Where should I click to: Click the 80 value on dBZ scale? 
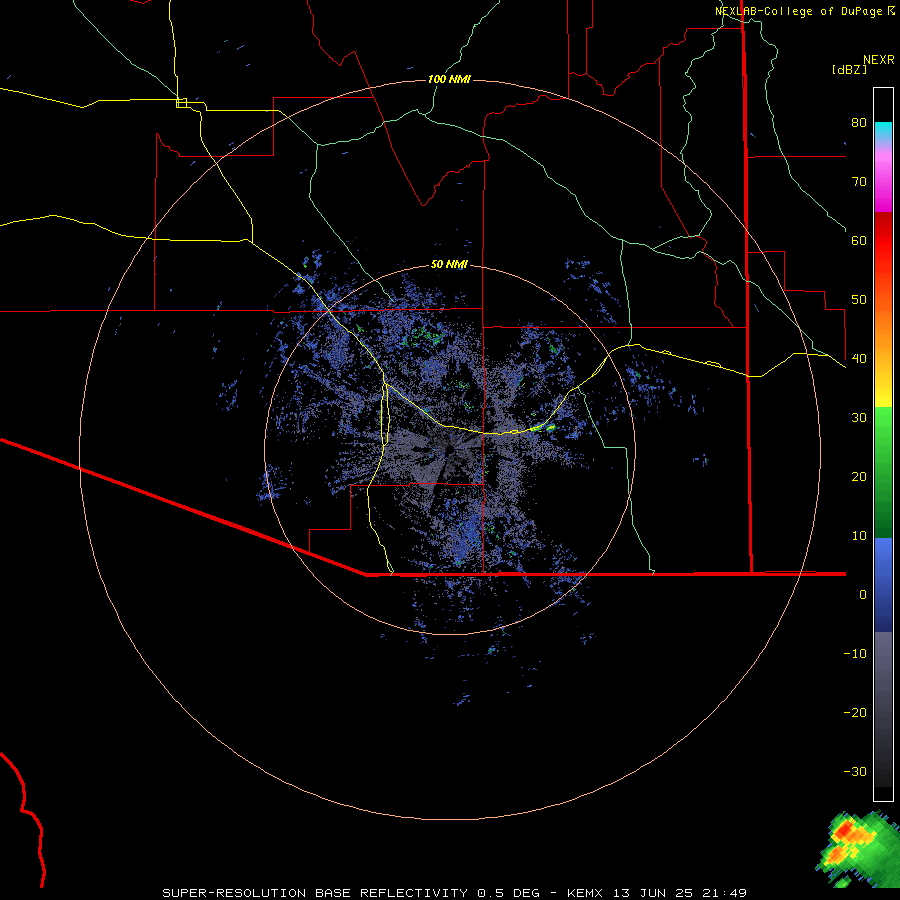click(859, 122)
